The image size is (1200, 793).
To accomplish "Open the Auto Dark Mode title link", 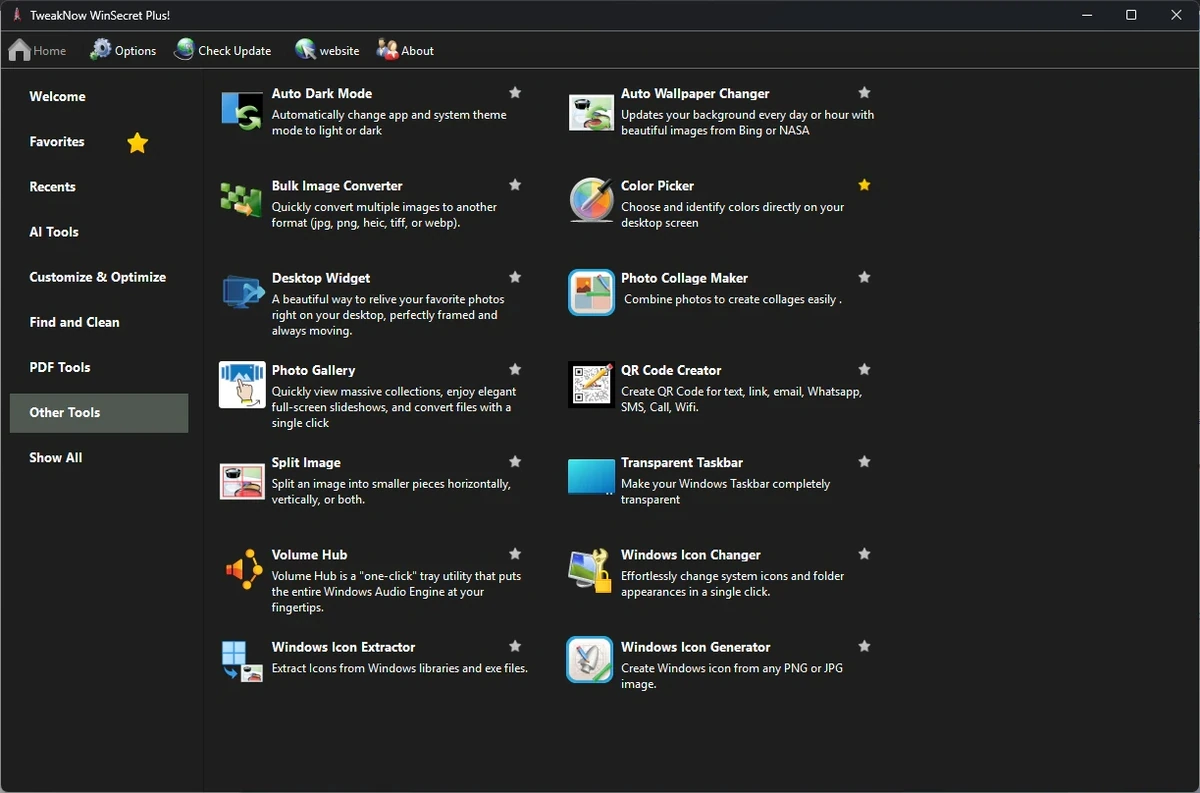I will pos(322,93).
